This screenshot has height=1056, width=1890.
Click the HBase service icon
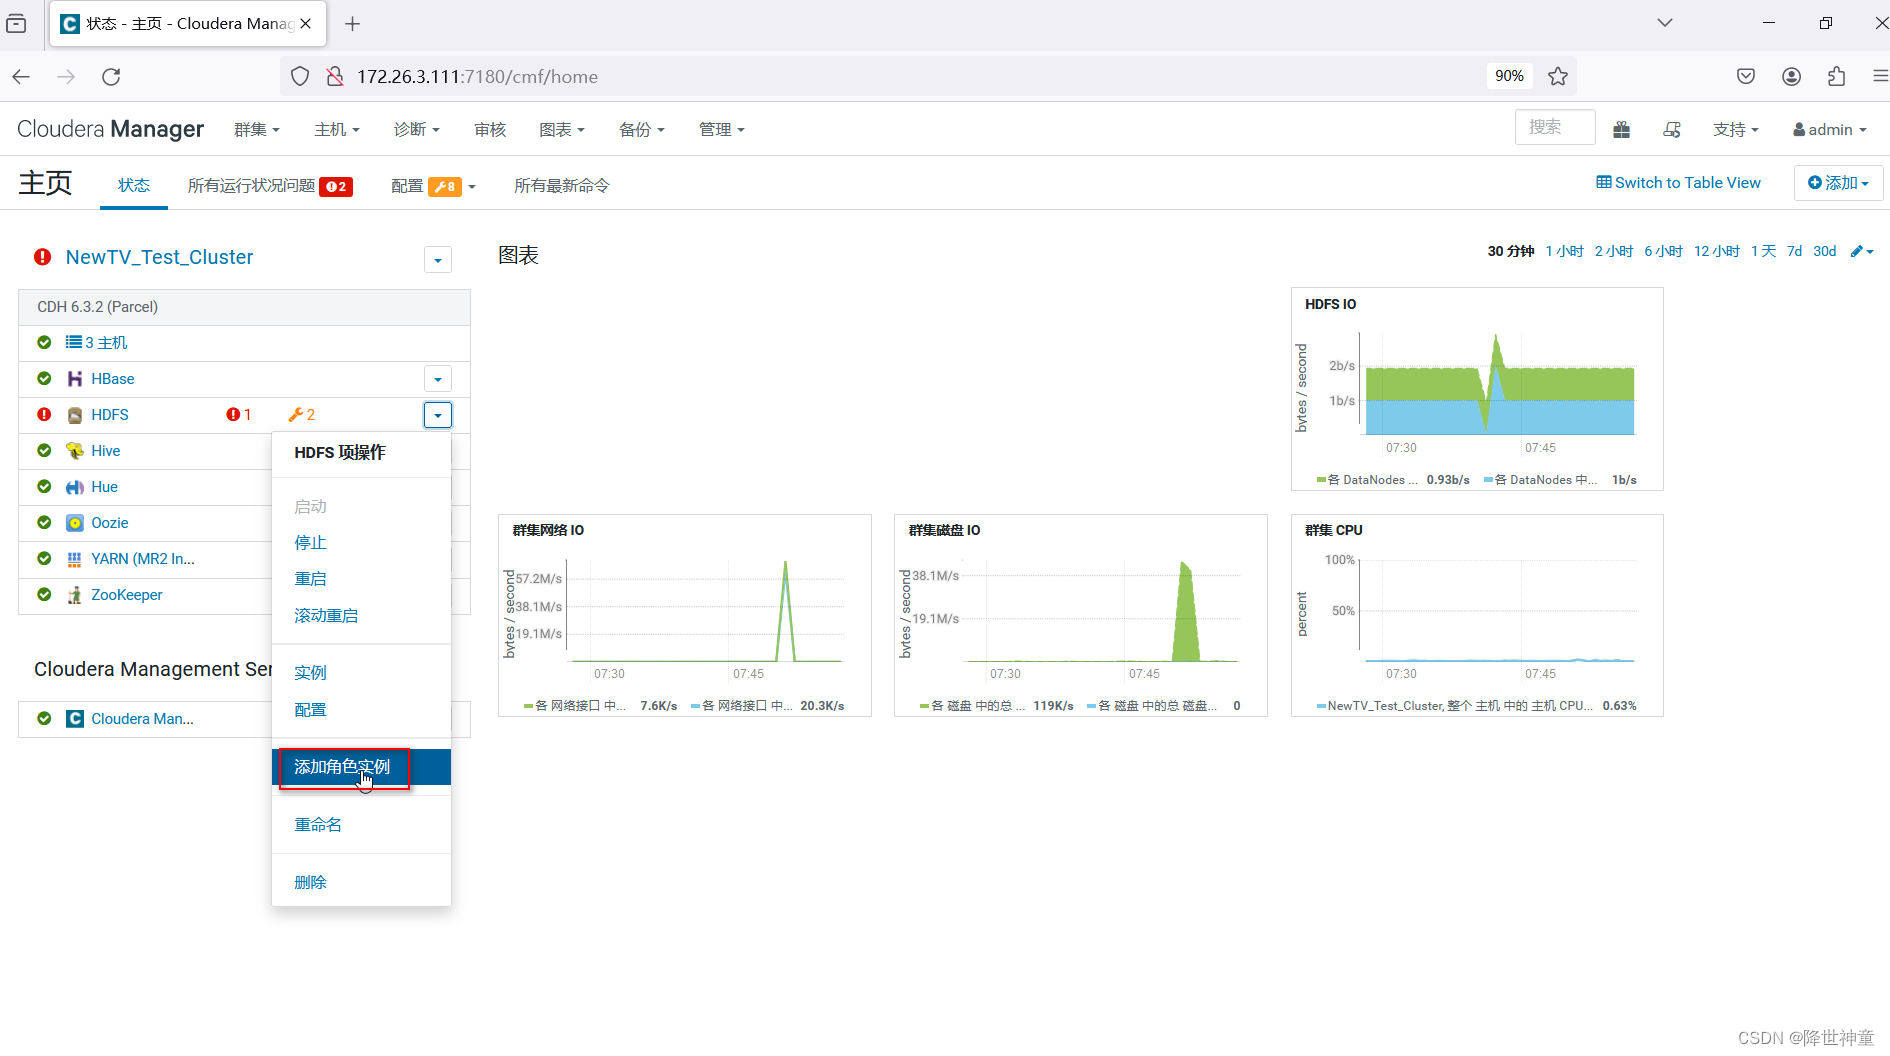click(x=74, y=379)
